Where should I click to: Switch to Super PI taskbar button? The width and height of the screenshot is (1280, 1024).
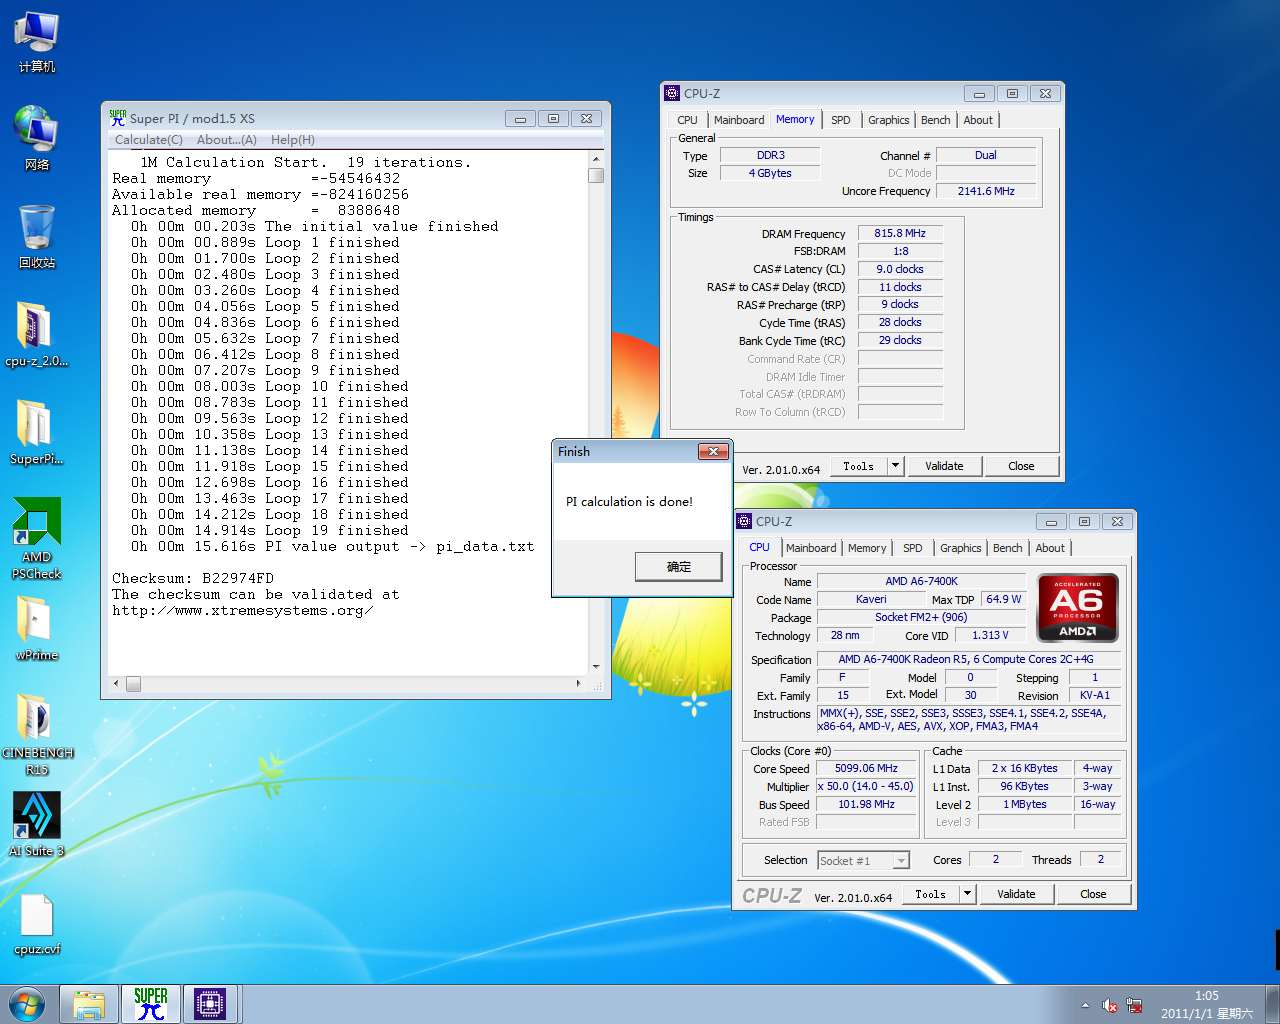150,1004
